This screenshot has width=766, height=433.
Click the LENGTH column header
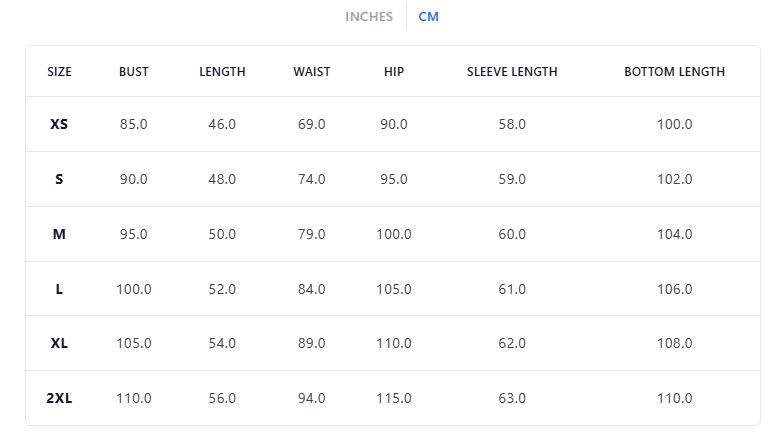coord(222,72)
